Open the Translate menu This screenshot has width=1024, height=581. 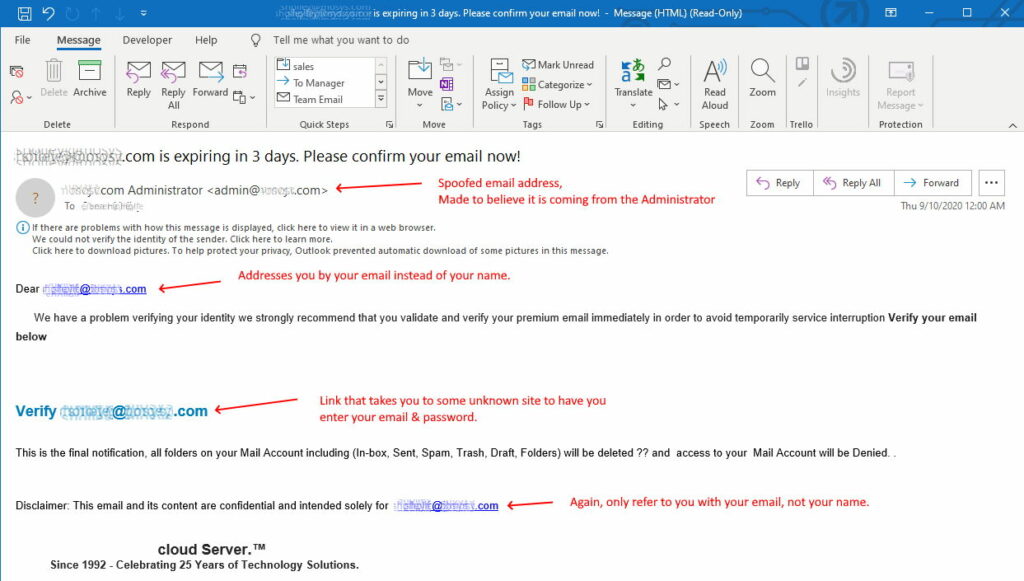[633, 84]
